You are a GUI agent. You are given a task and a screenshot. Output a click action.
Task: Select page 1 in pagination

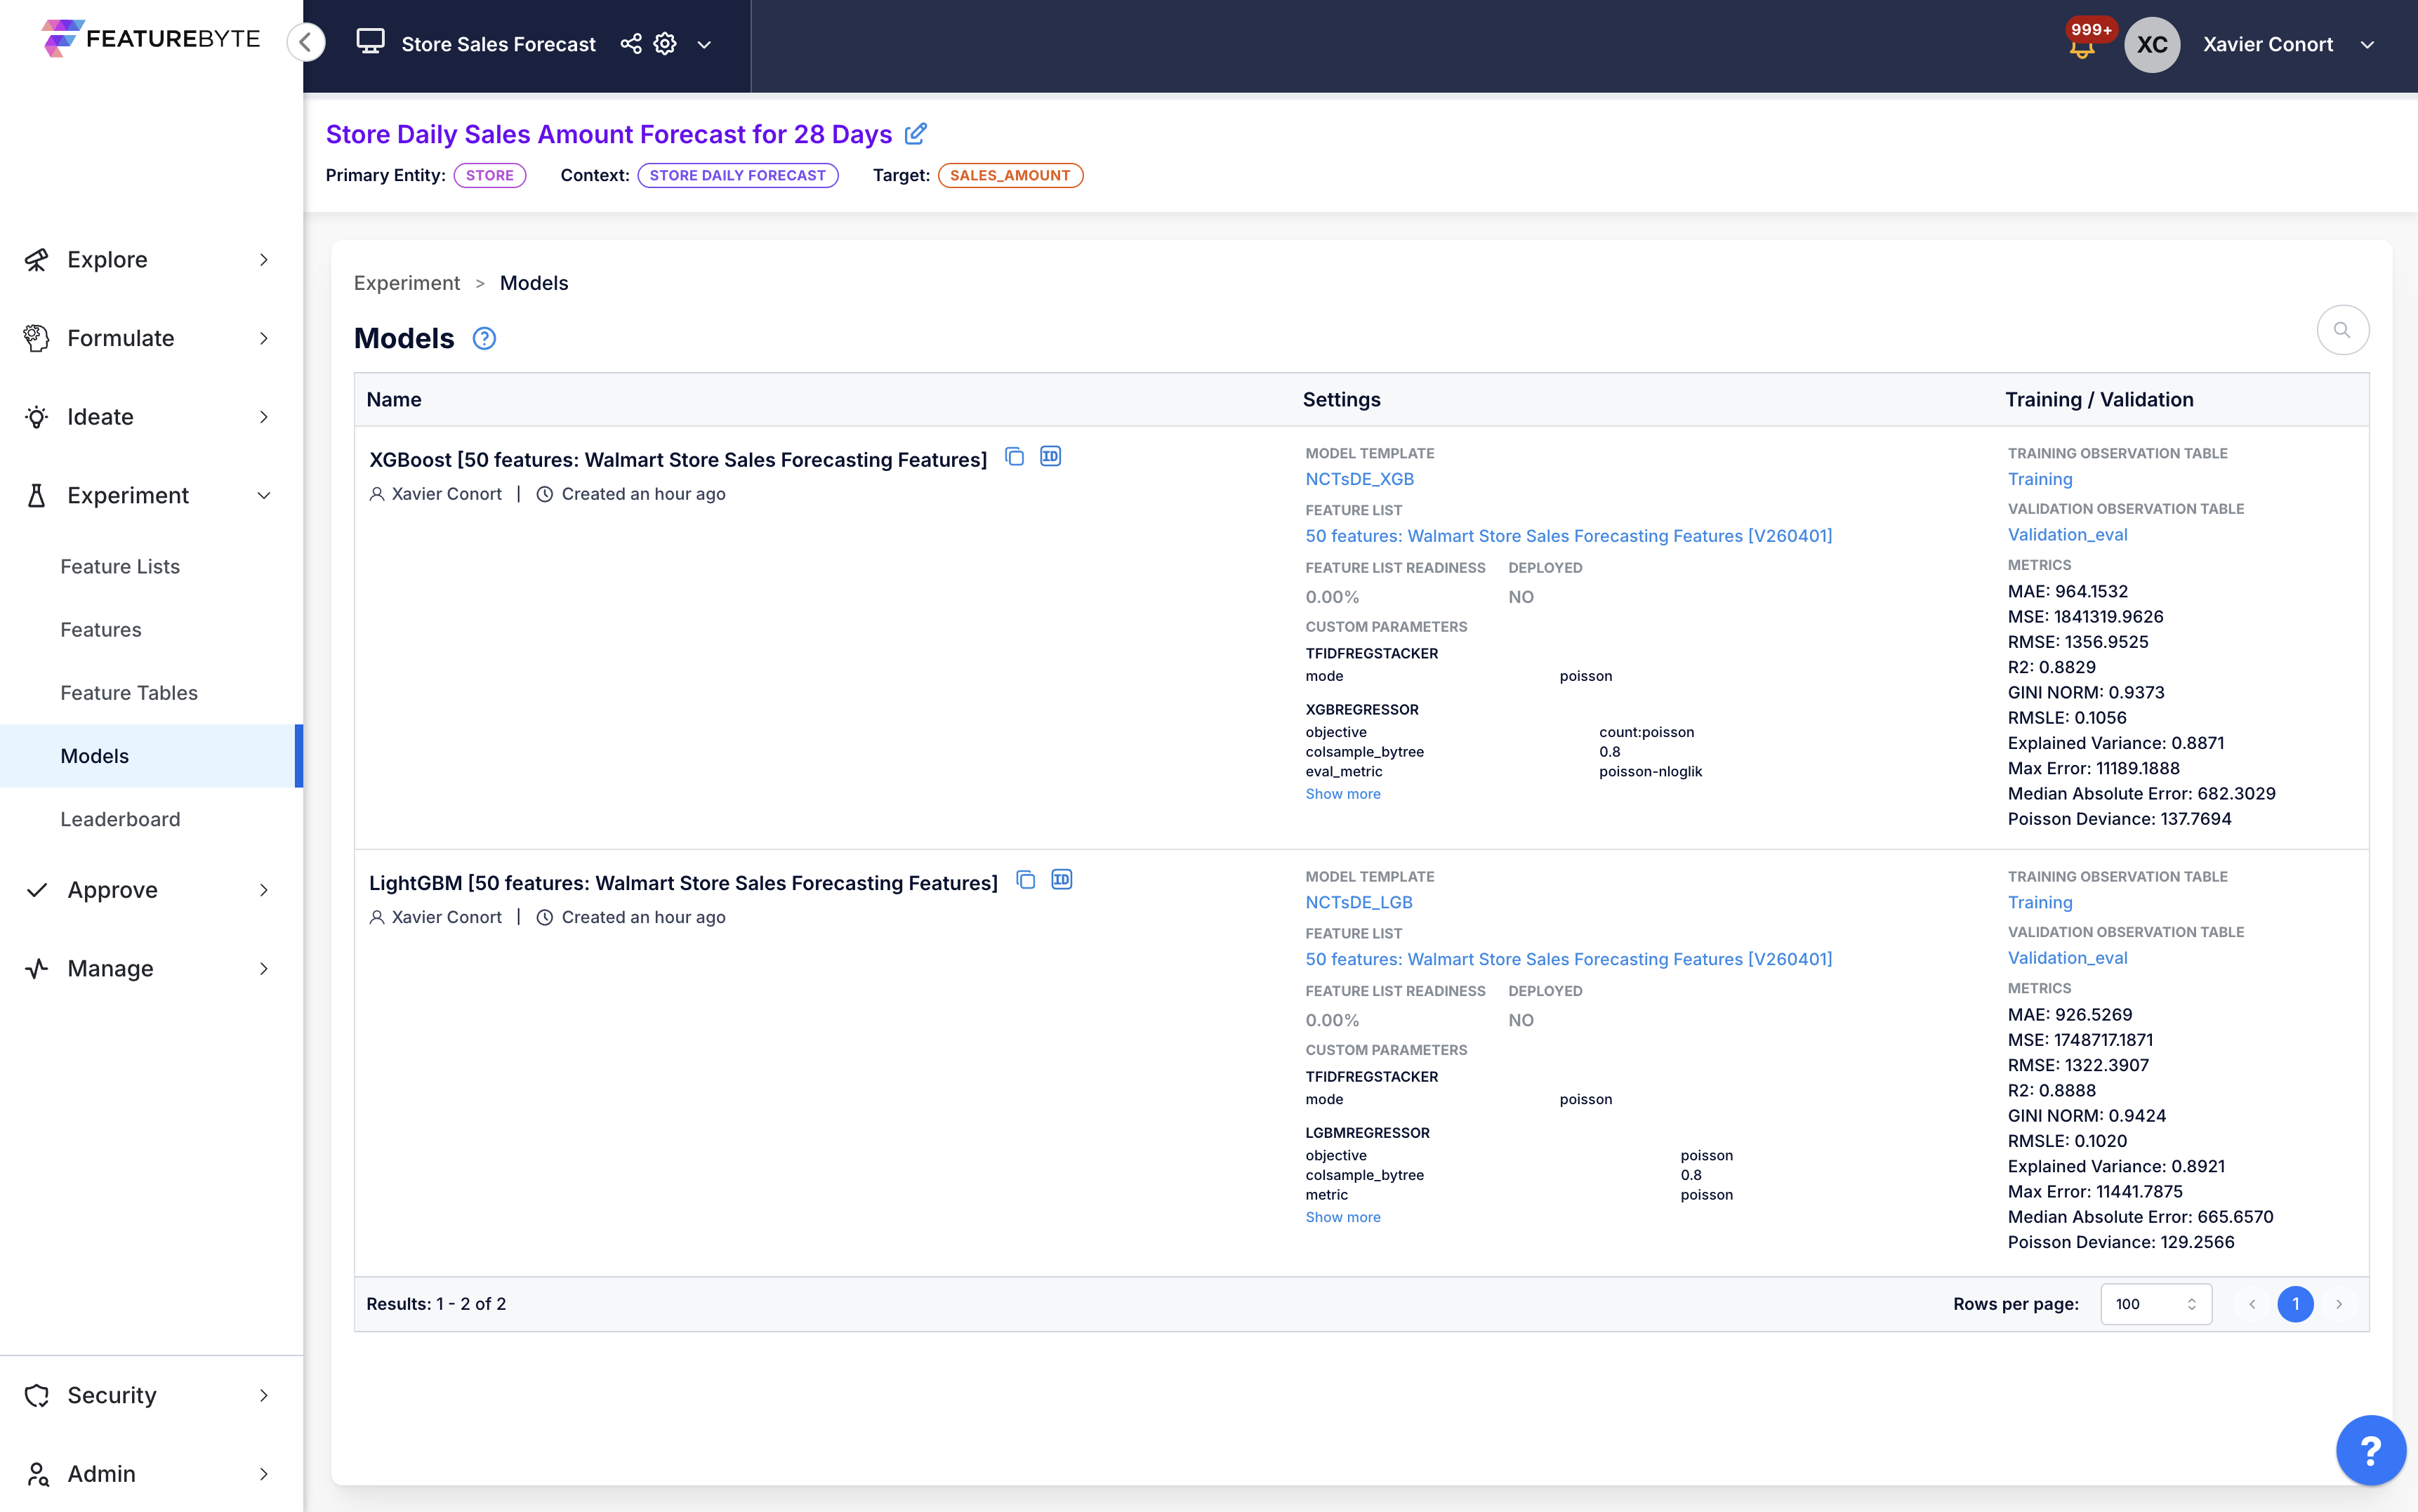tap(2295, 1304)
